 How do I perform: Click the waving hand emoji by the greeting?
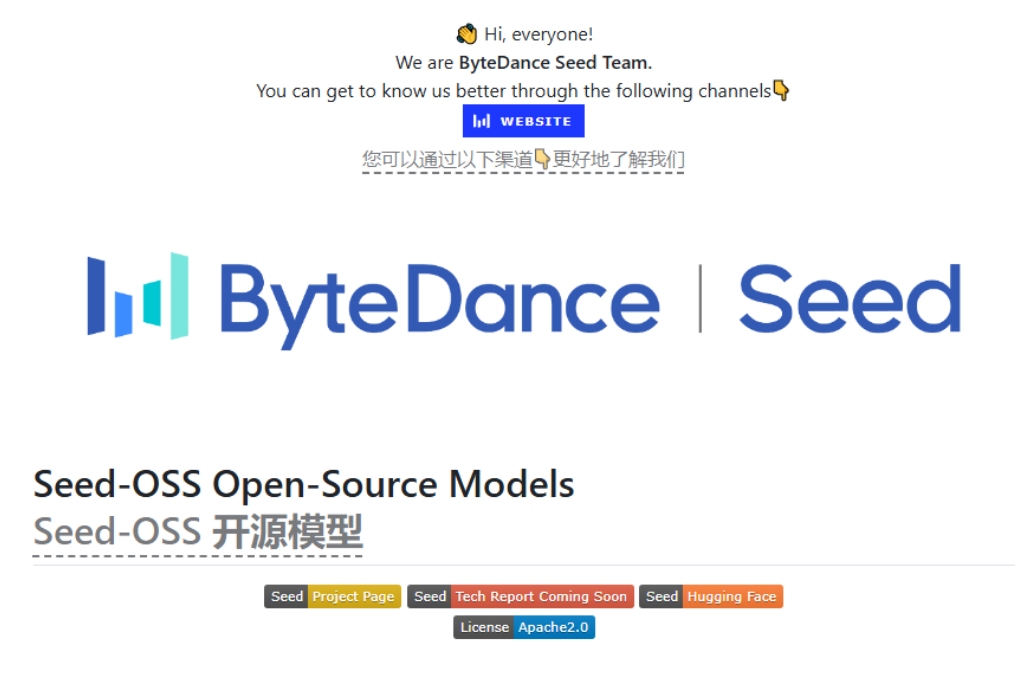click(467, 34)
